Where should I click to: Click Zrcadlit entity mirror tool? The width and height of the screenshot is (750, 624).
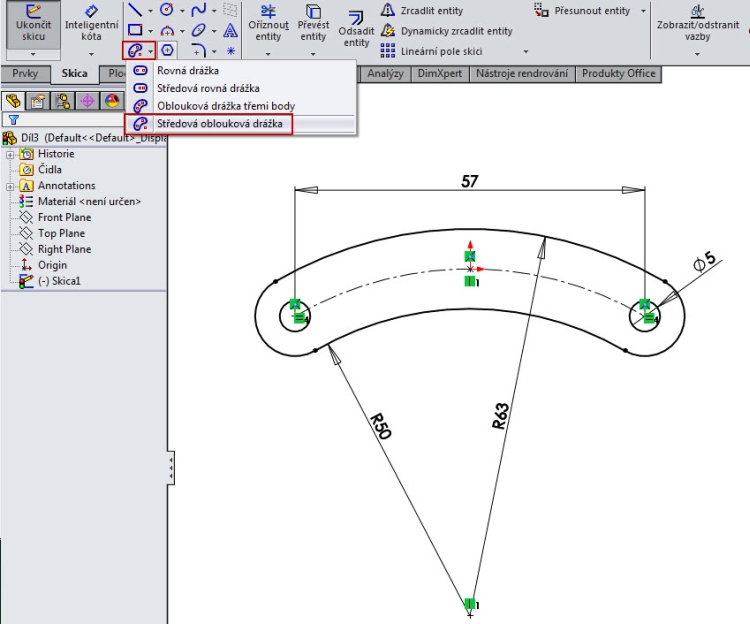[422, 11]
